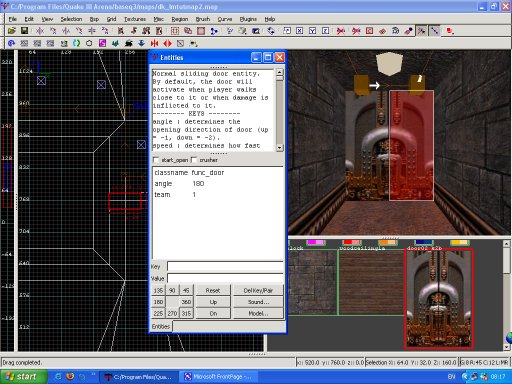
Task: Click the green-blue brackets patch icon
Action: coord(76,43)
